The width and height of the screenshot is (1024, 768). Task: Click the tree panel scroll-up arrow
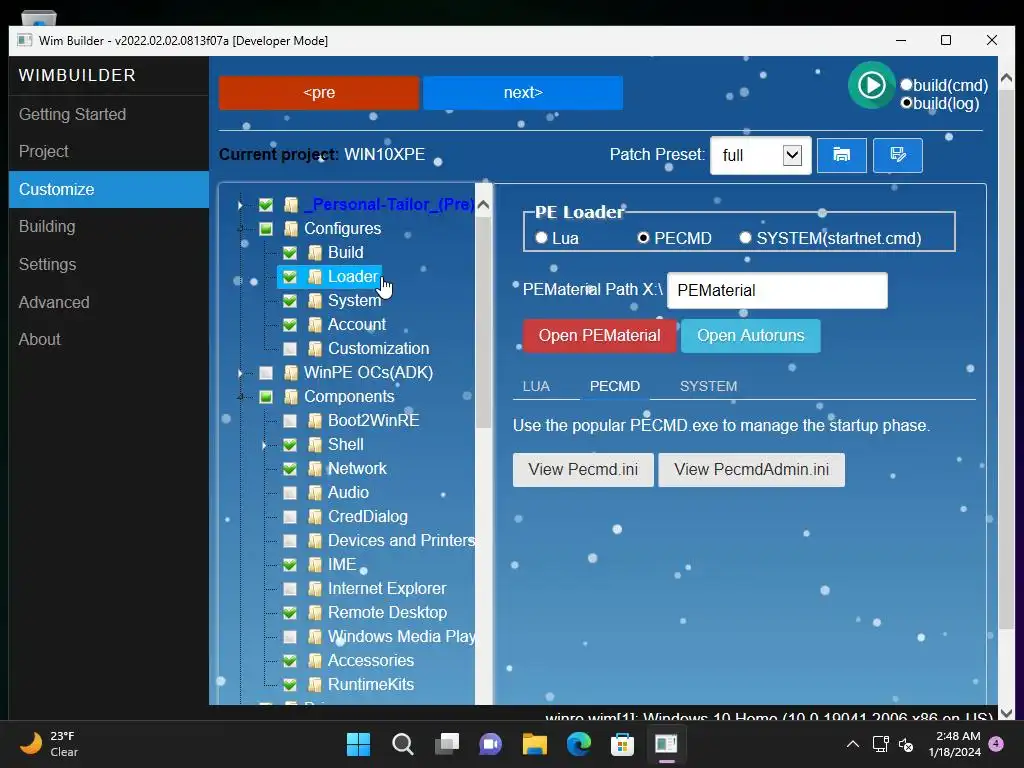[x=483, y=205]
